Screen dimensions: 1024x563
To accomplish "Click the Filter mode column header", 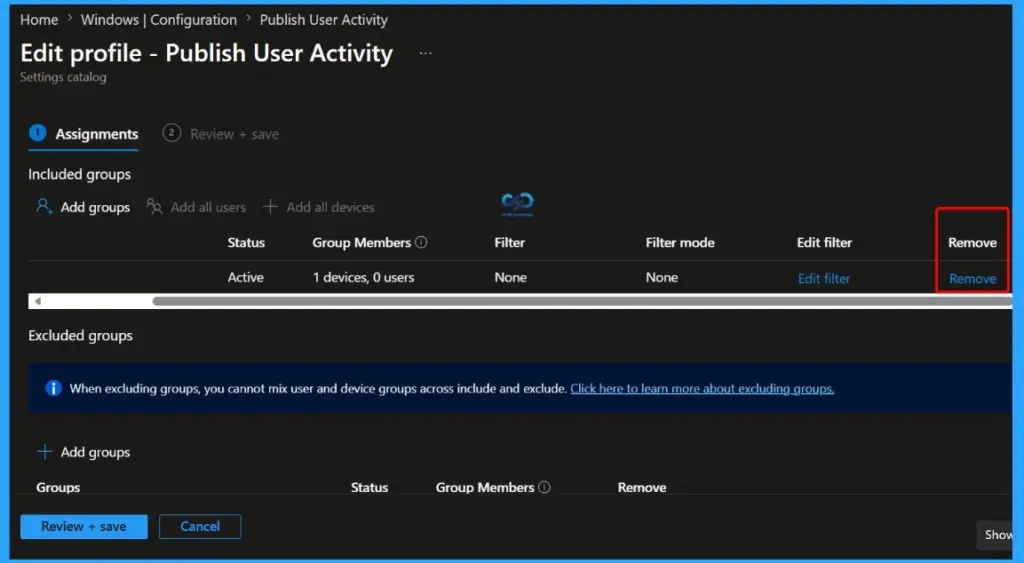I will pyautogui.click(x=680, y=242).
